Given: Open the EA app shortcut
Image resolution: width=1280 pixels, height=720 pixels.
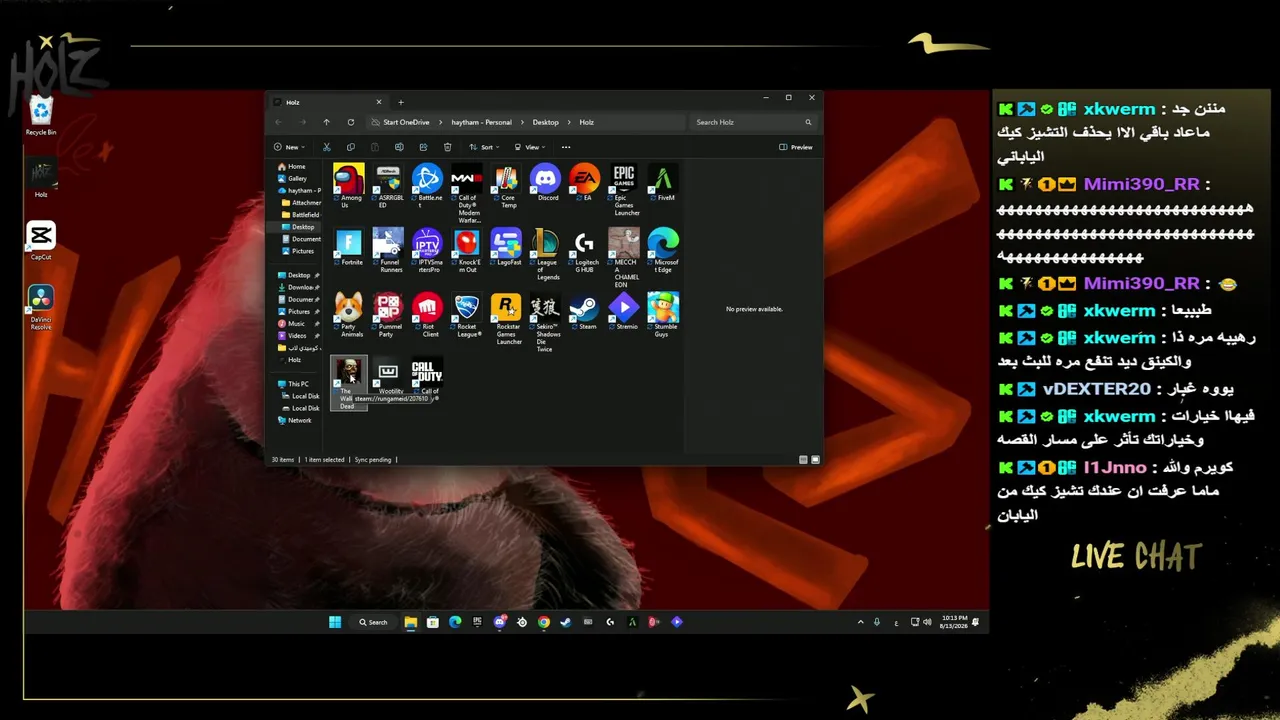Looking at the screenshot, I should click(x=585, y=183).
